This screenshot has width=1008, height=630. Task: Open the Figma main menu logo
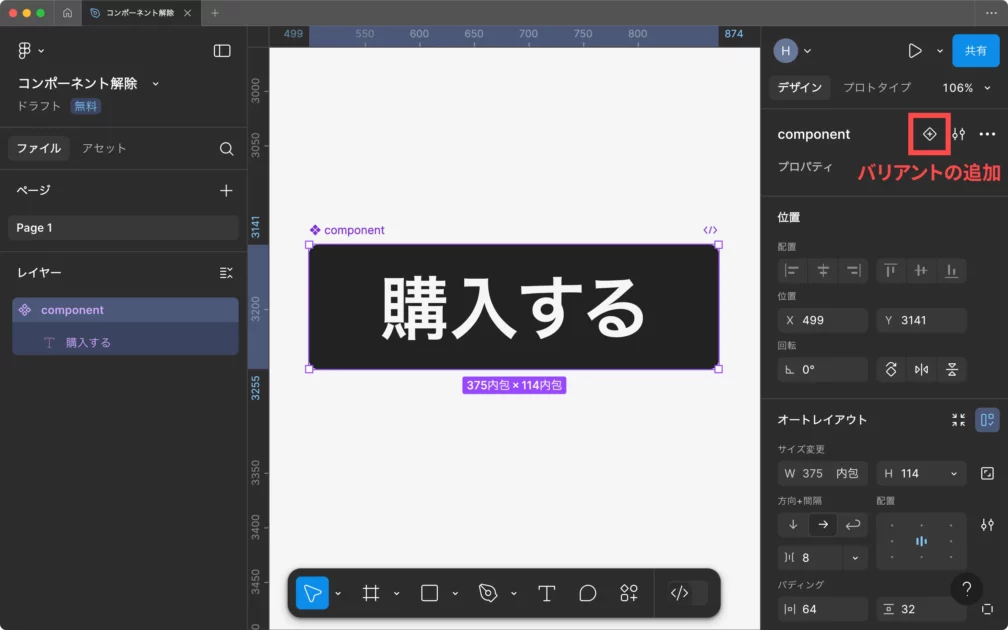click(x=25, y=51)
